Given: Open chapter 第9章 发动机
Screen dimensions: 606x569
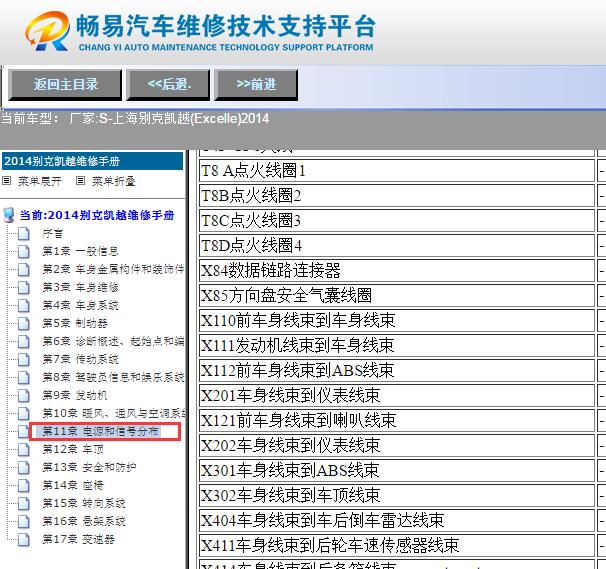Looking at the screenshot, I should 75,395.
